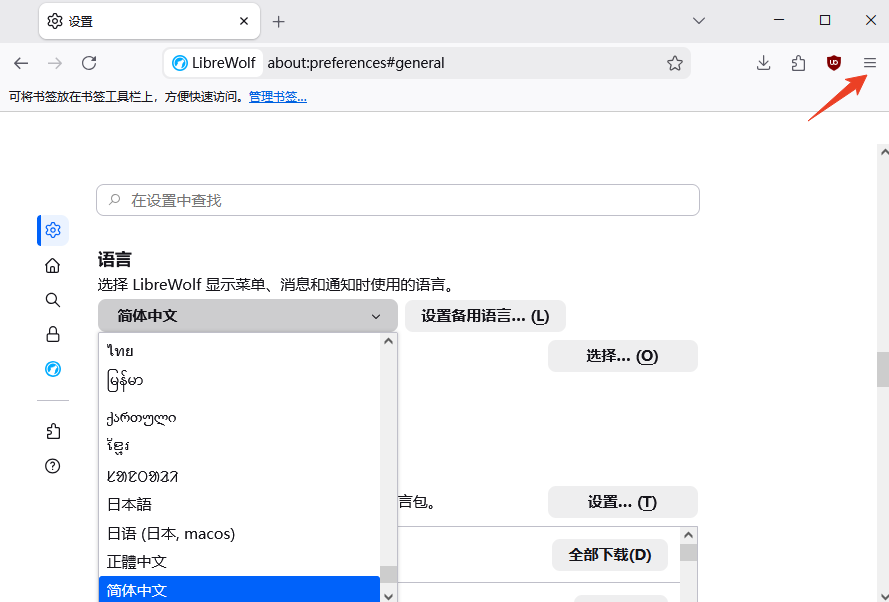
Task: Open Privacy & Security lock category
Action: click(x=53, y=334)
